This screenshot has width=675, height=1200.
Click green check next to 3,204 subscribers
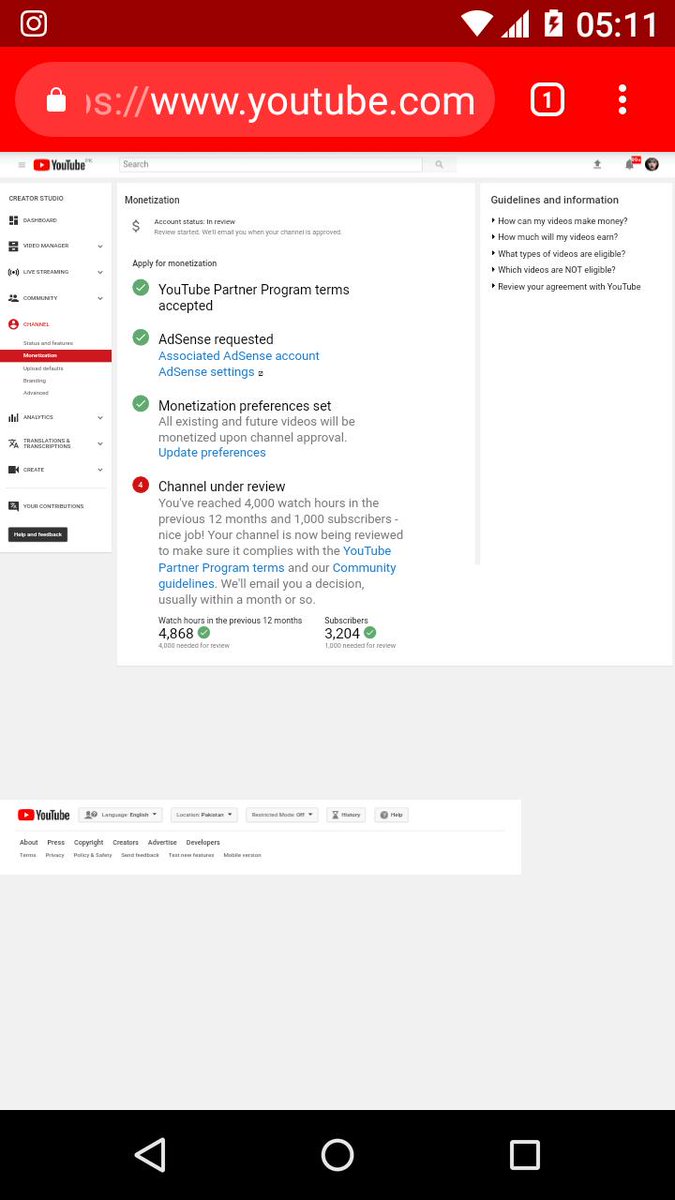370,633
